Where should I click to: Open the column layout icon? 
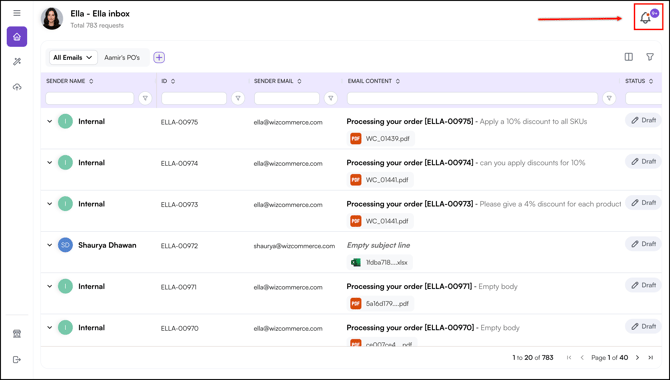point(629,57)
